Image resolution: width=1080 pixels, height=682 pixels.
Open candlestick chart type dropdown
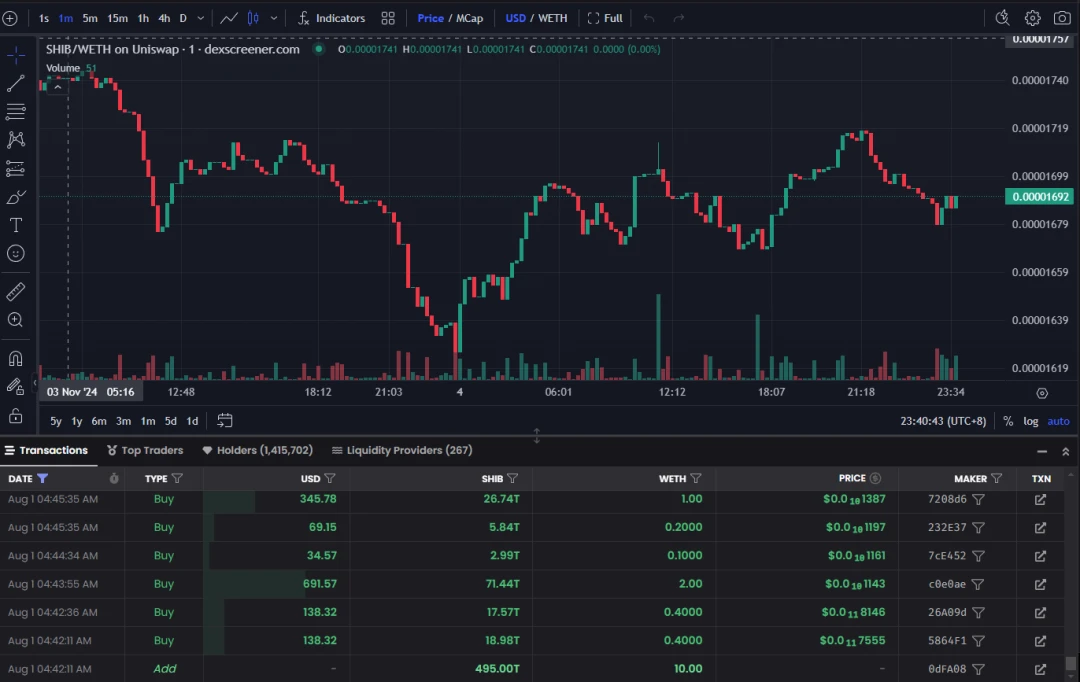(274, 18)
